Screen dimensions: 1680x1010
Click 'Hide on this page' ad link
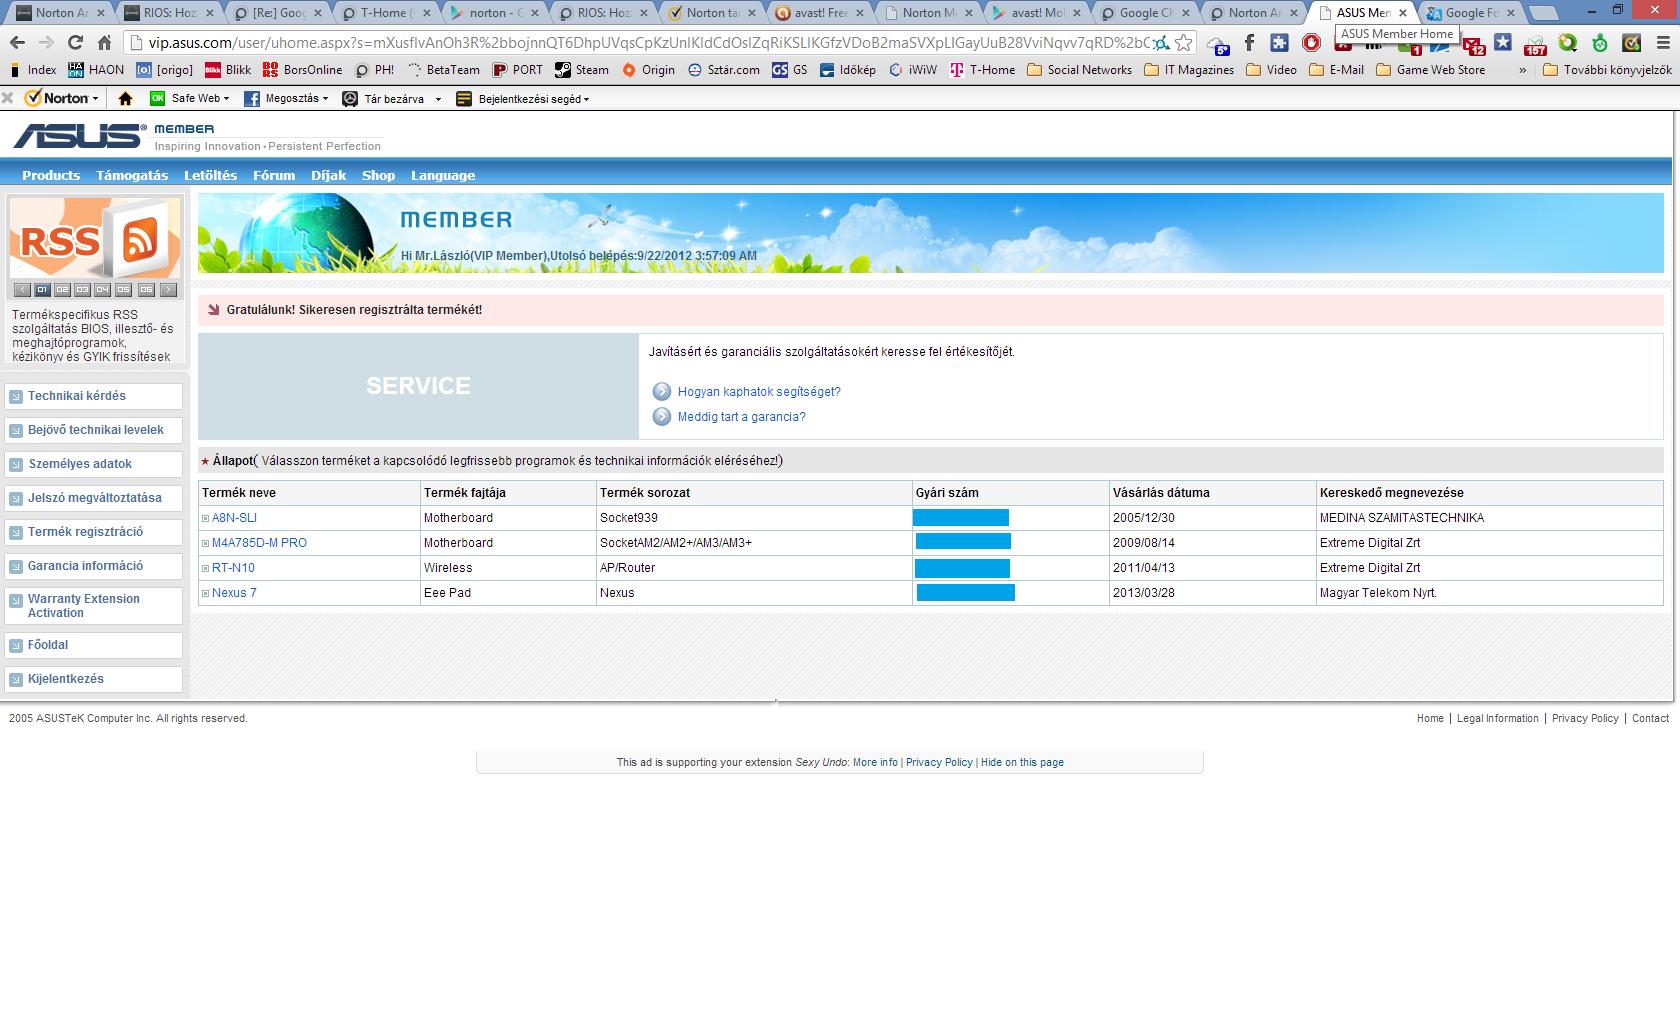pyautogui.click(x=1022, y=762)
